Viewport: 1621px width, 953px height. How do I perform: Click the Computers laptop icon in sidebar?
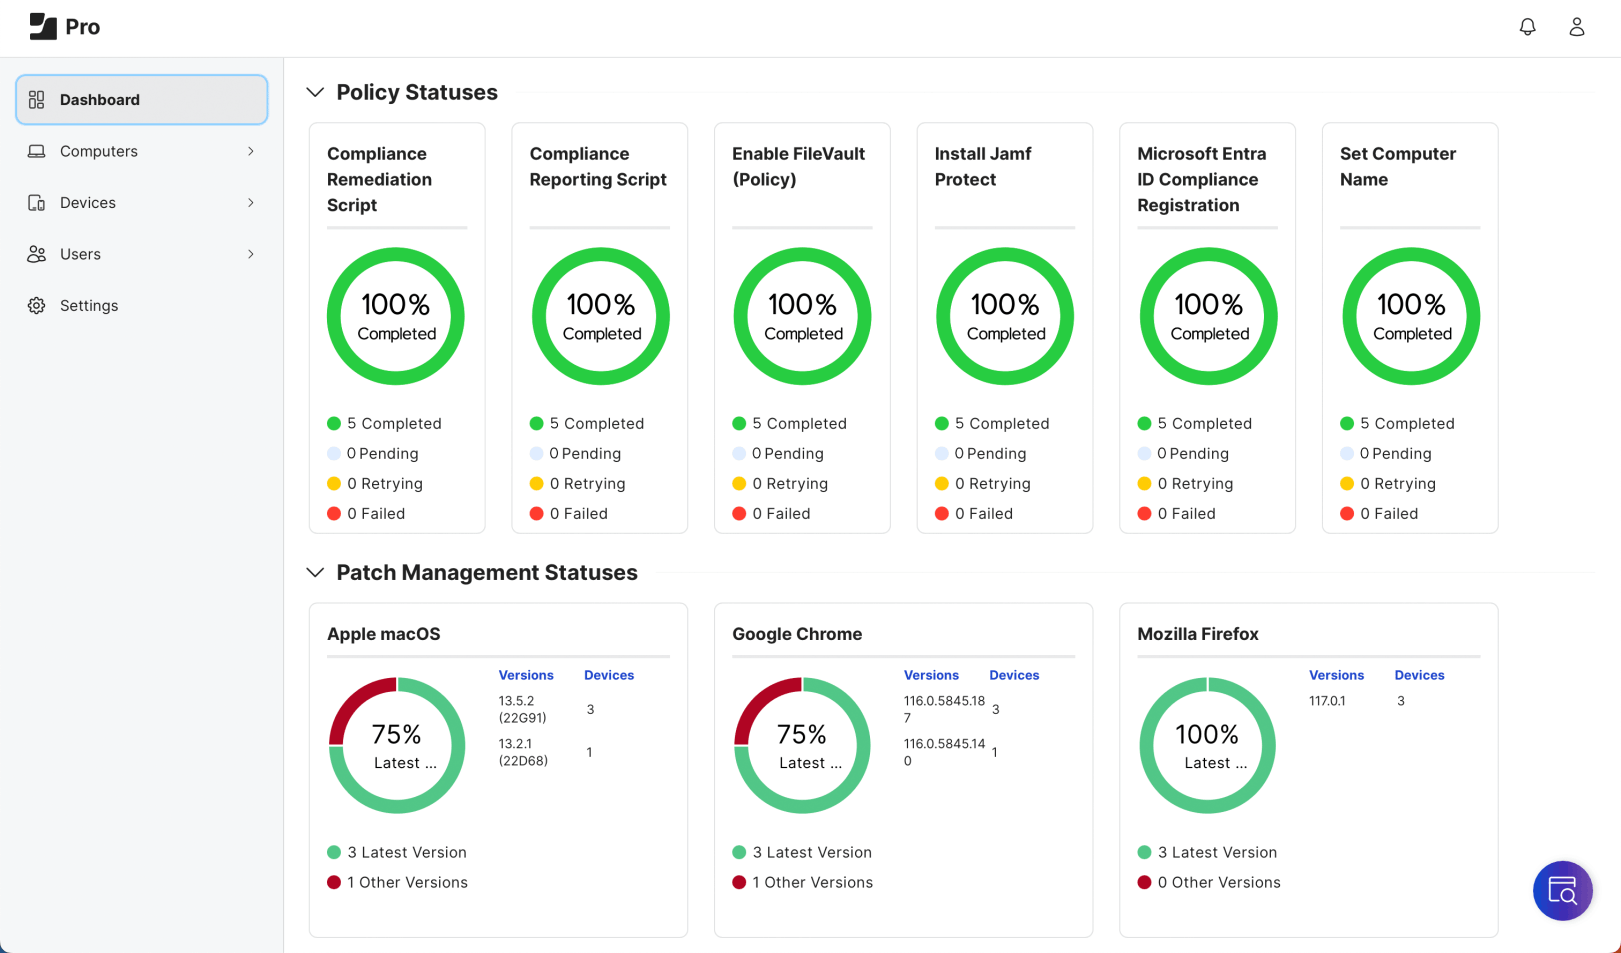click(x=37, y=151)
